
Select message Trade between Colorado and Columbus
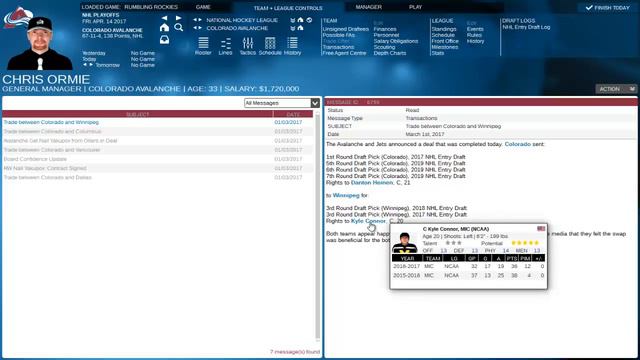158,131
